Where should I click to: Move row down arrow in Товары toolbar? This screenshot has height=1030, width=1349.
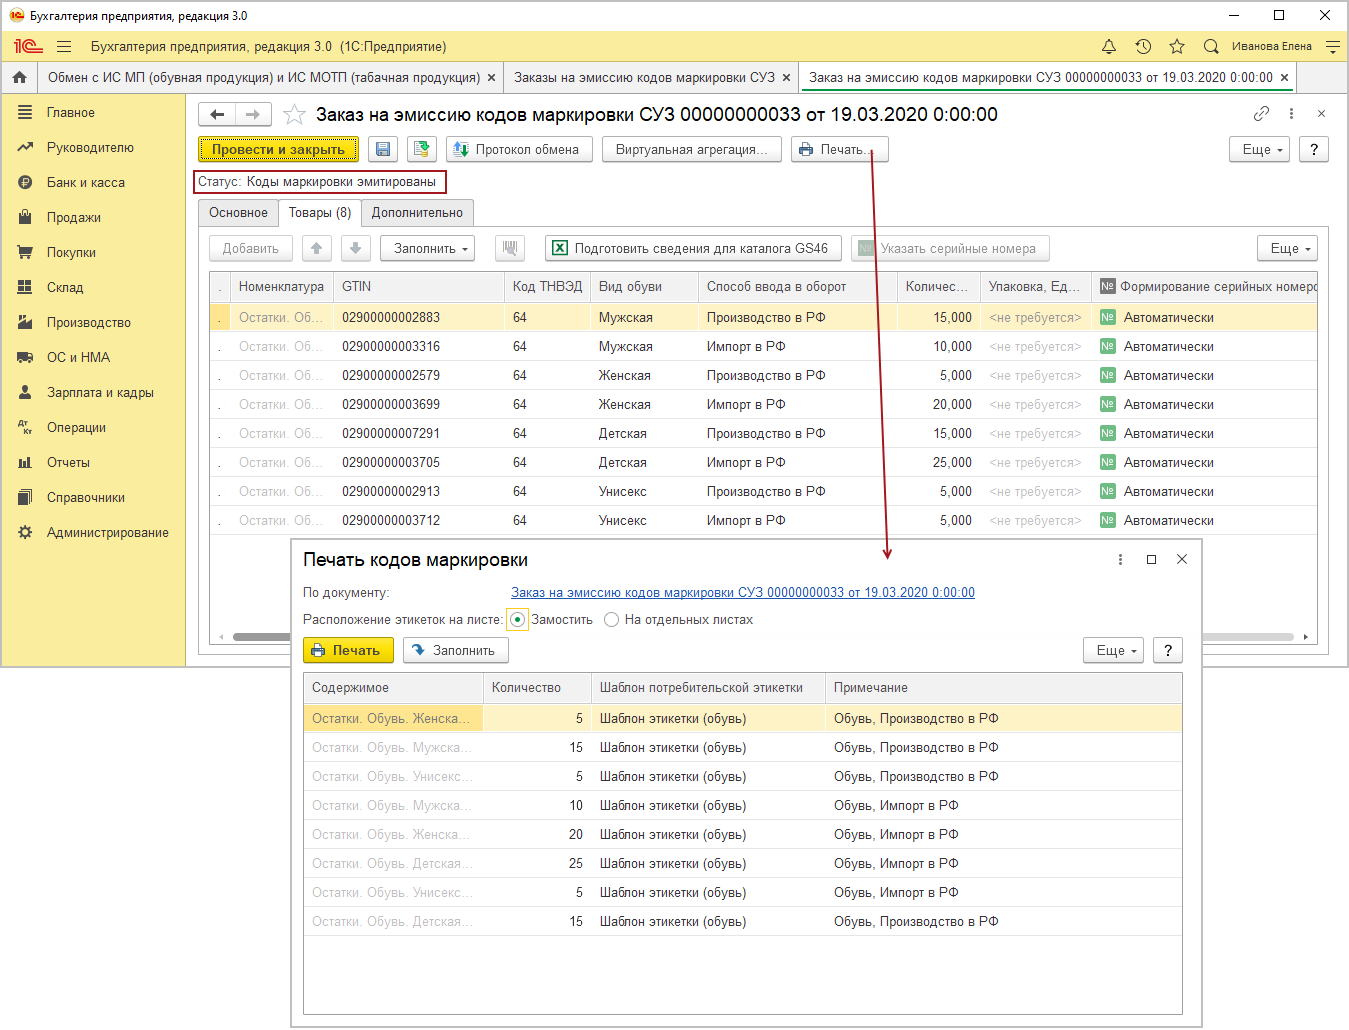356,248
